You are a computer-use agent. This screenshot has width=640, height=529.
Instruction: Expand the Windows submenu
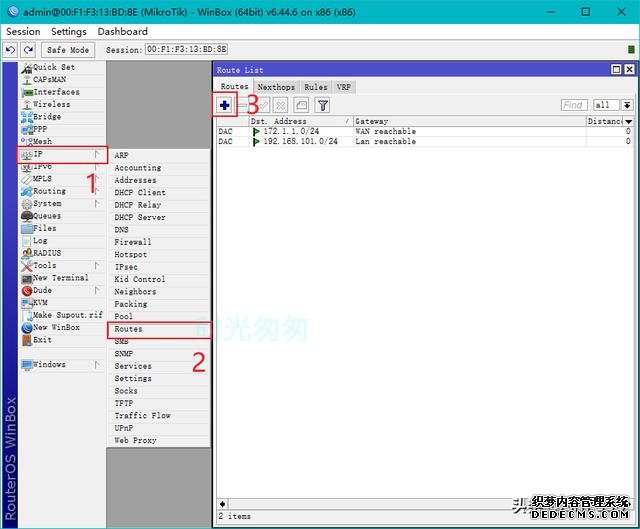62,364
